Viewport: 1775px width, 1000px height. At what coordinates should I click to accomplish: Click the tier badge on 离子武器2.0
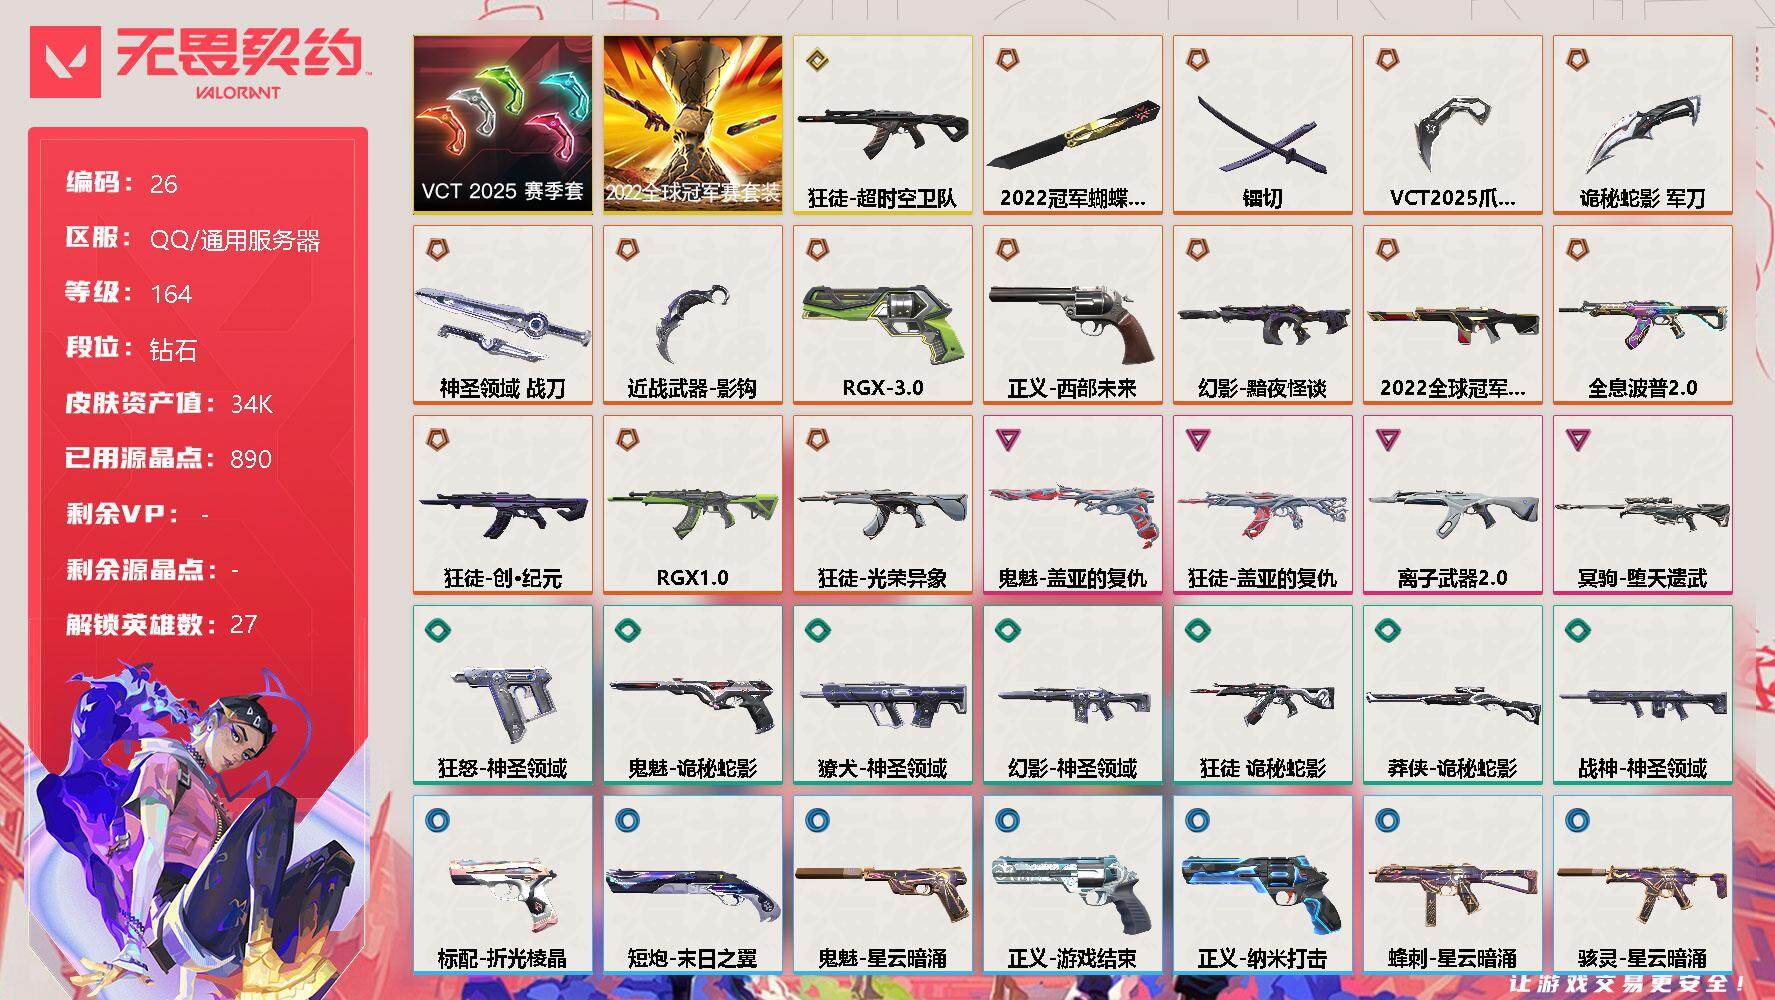(x=1388, y=439)
